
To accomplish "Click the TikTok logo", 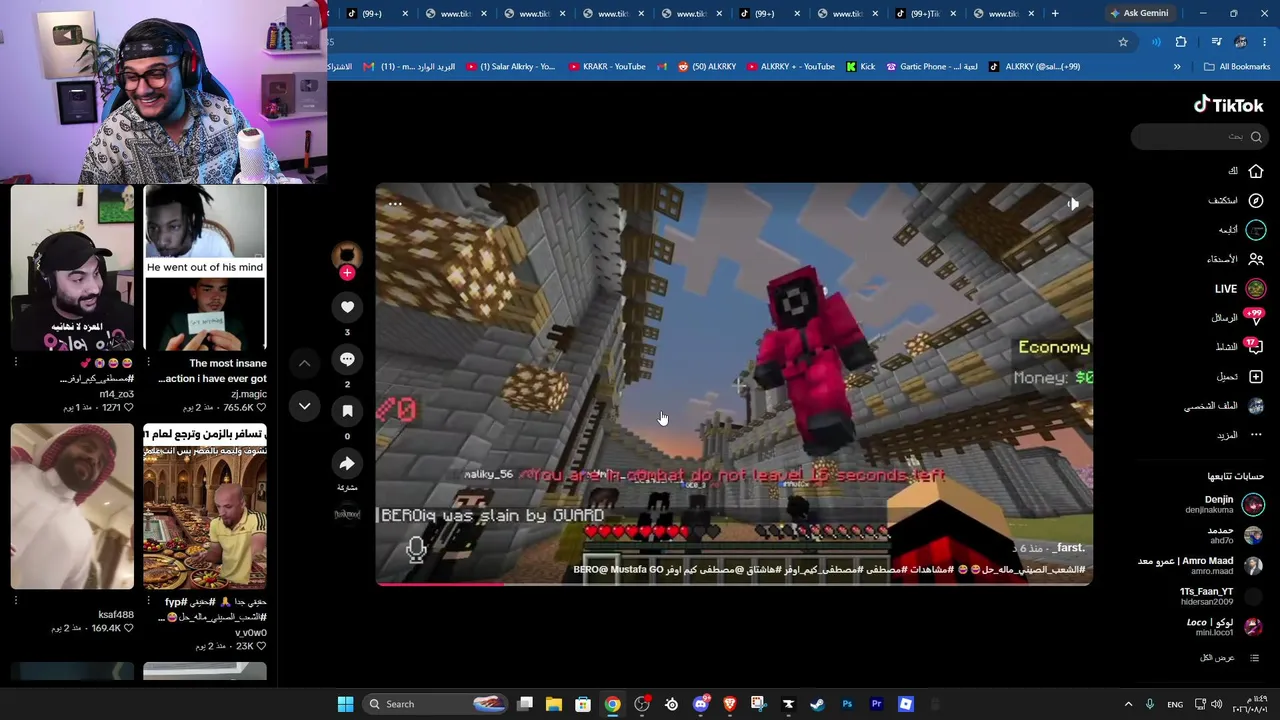I will coord(1228,105).
